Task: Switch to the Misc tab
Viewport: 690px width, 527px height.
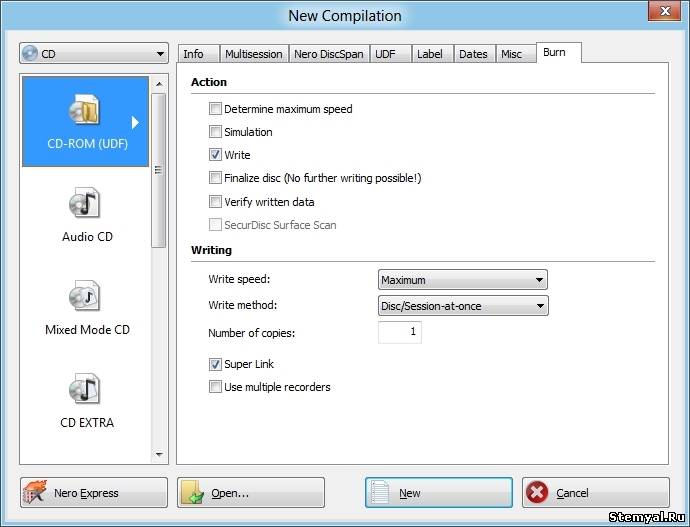Action: coord(516,54)
